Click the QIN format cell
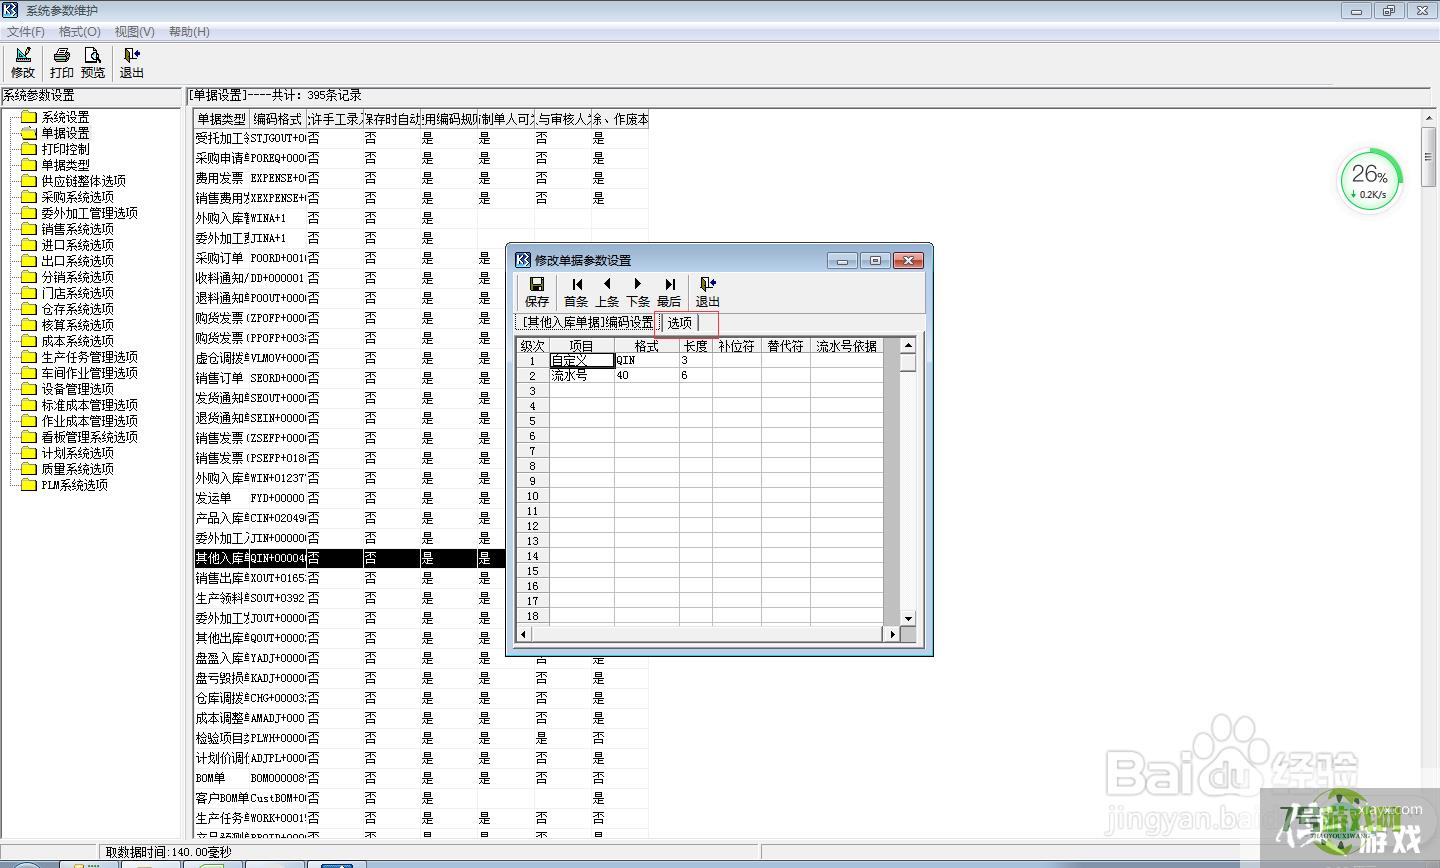The height and width of the screenshot is (868, 1440). [x=647, y=360]
